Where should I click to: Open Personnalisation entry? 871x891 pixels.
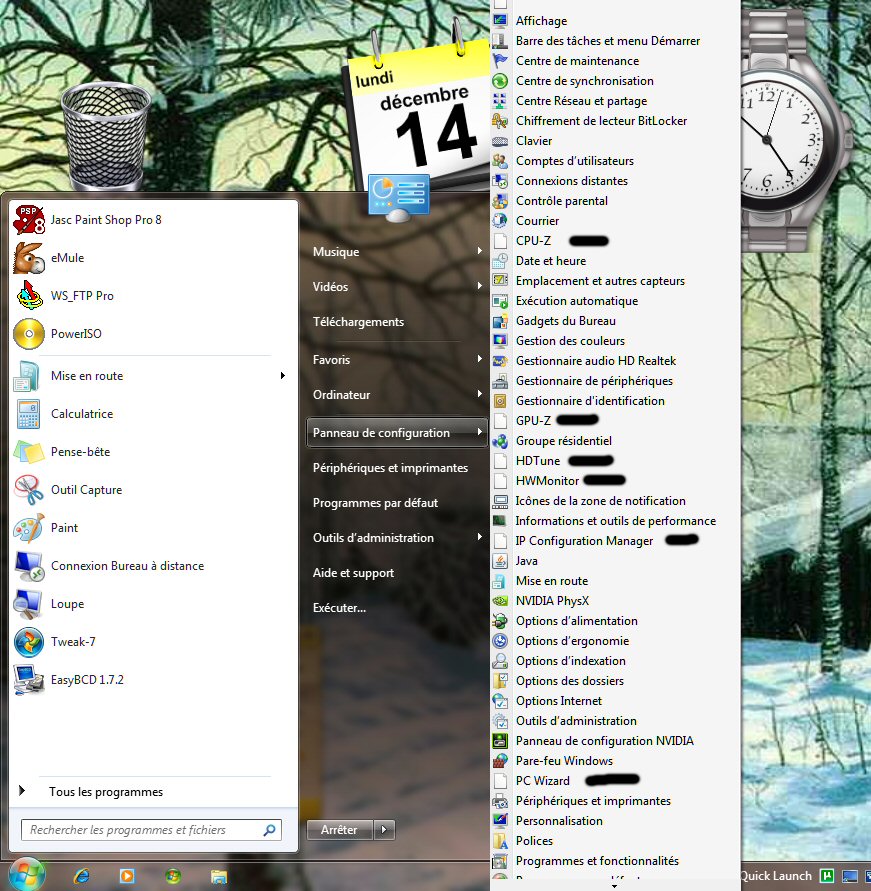(559, 821)
